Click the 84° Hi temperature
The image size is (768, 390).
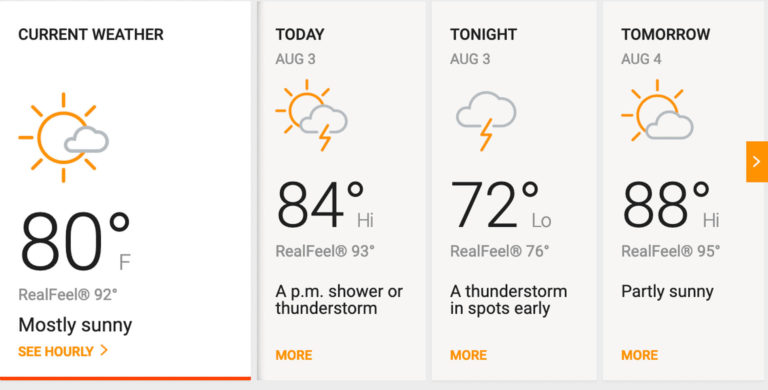[x=325, y=205]
